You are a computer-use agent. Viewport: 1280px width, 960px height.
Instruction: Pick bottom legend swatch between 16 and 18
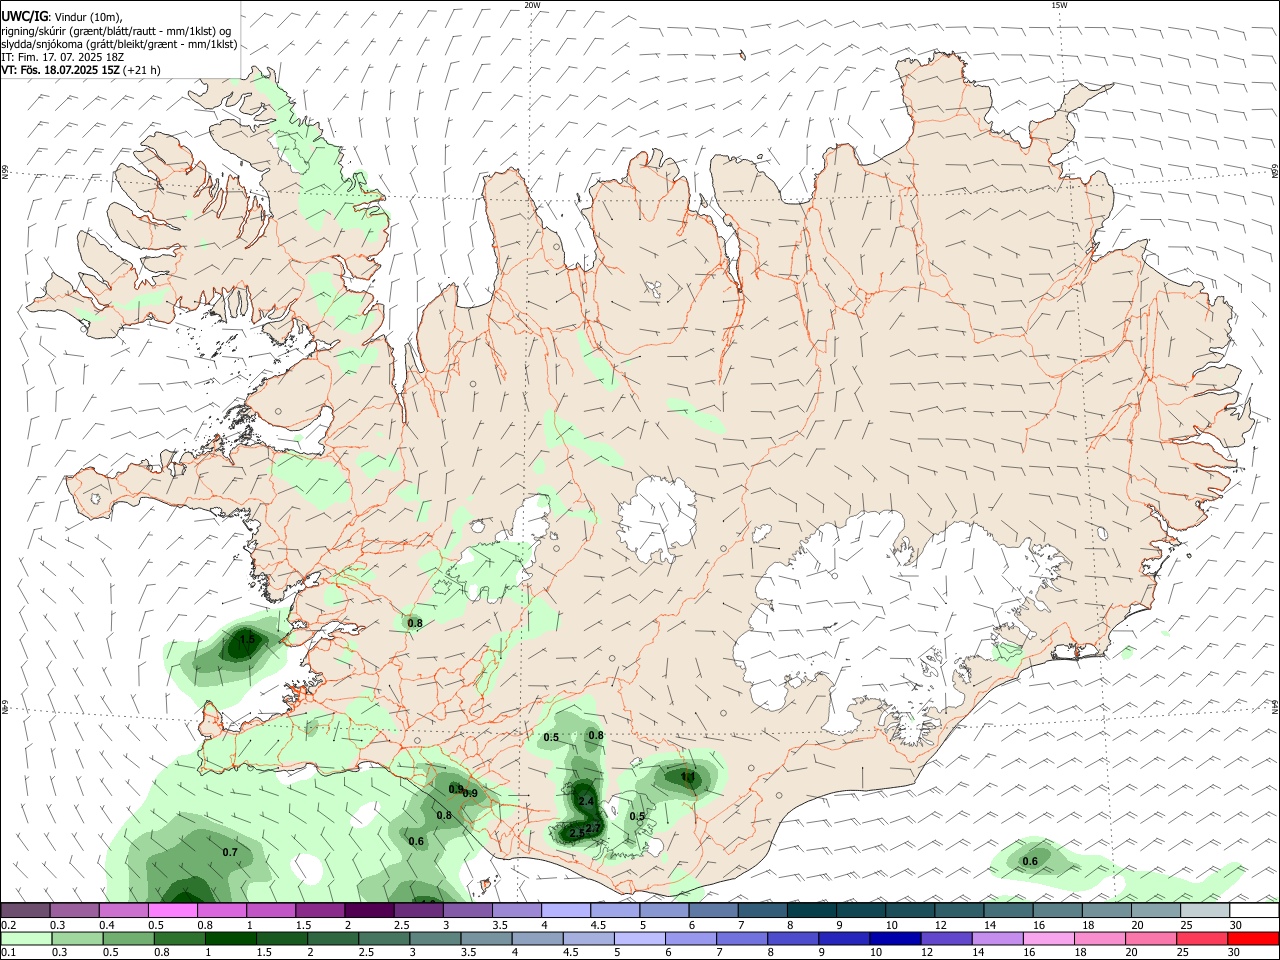tap(1048, 939)
